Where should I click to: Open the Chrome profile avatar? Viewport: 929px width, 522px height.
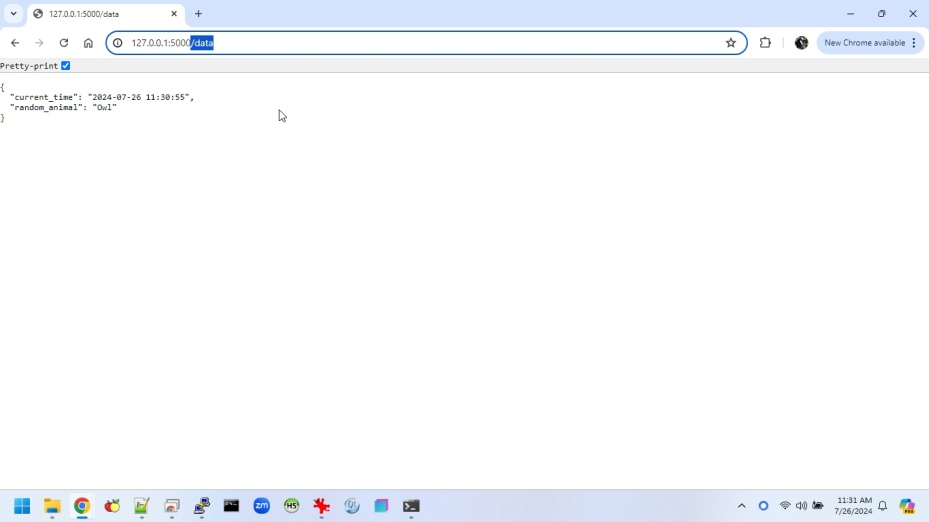tap(801, 43)
